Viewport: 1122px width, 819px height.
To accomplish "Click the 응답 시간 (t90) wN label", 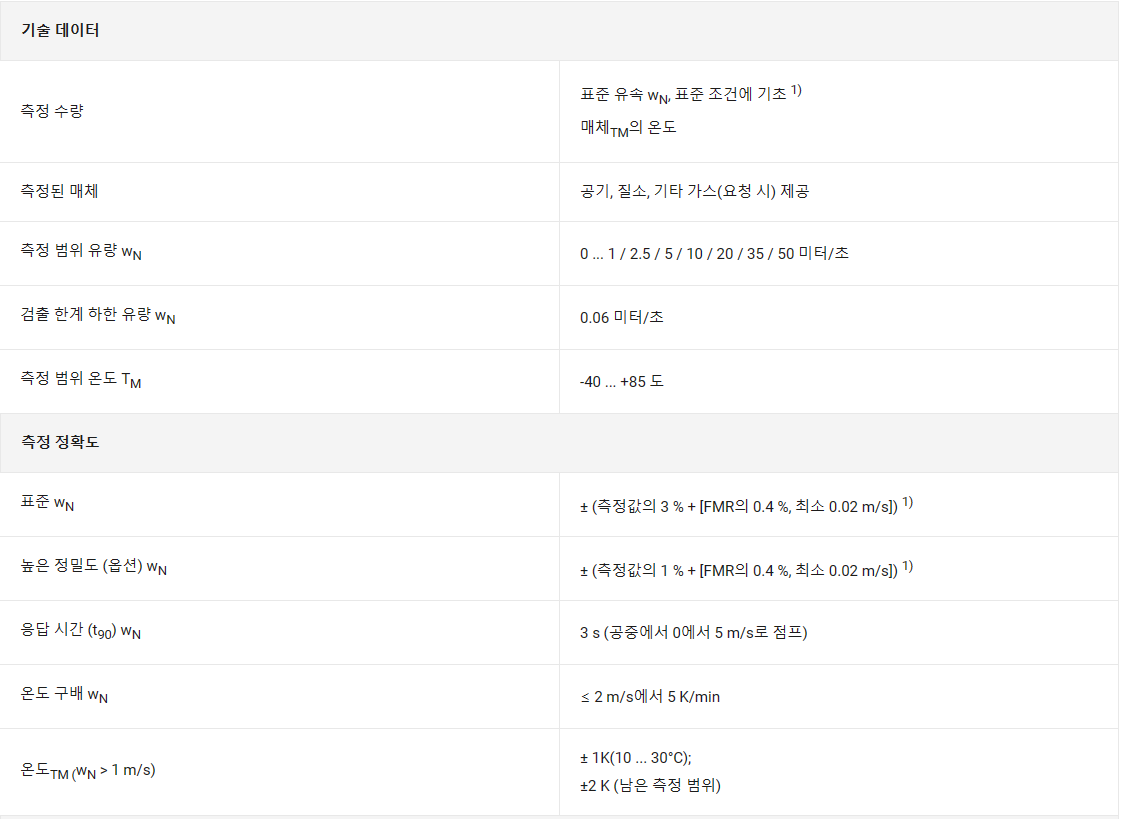I will 81,632.
